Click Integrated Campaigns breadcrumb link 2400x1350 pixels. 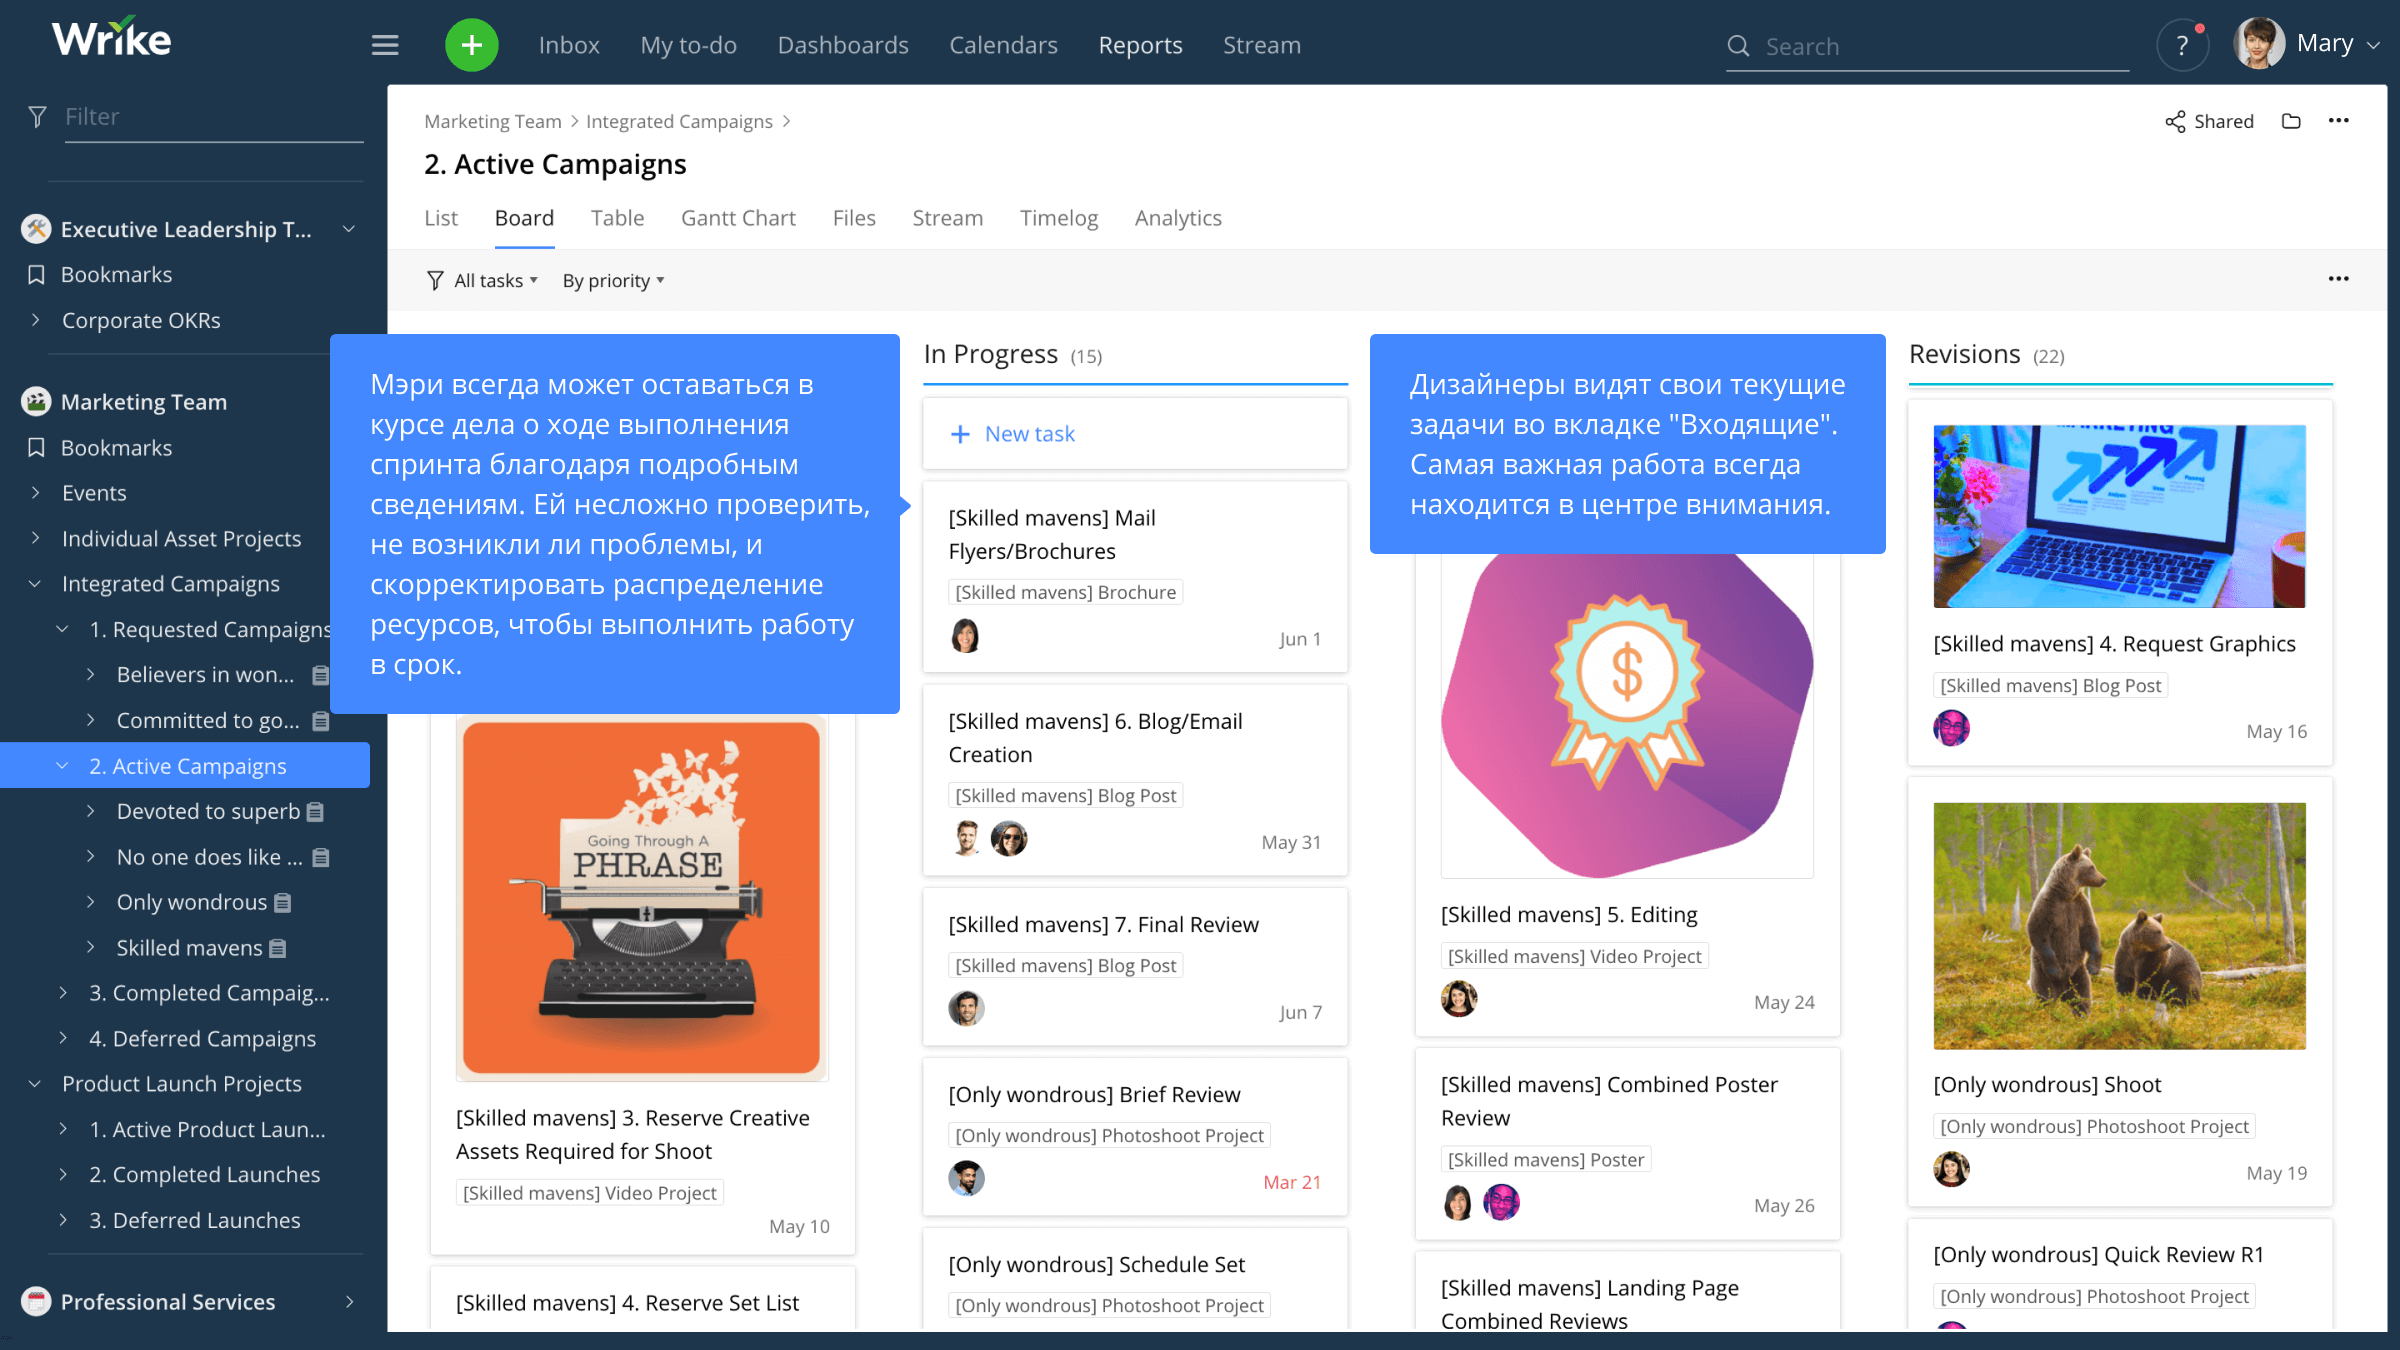[679, 121]
